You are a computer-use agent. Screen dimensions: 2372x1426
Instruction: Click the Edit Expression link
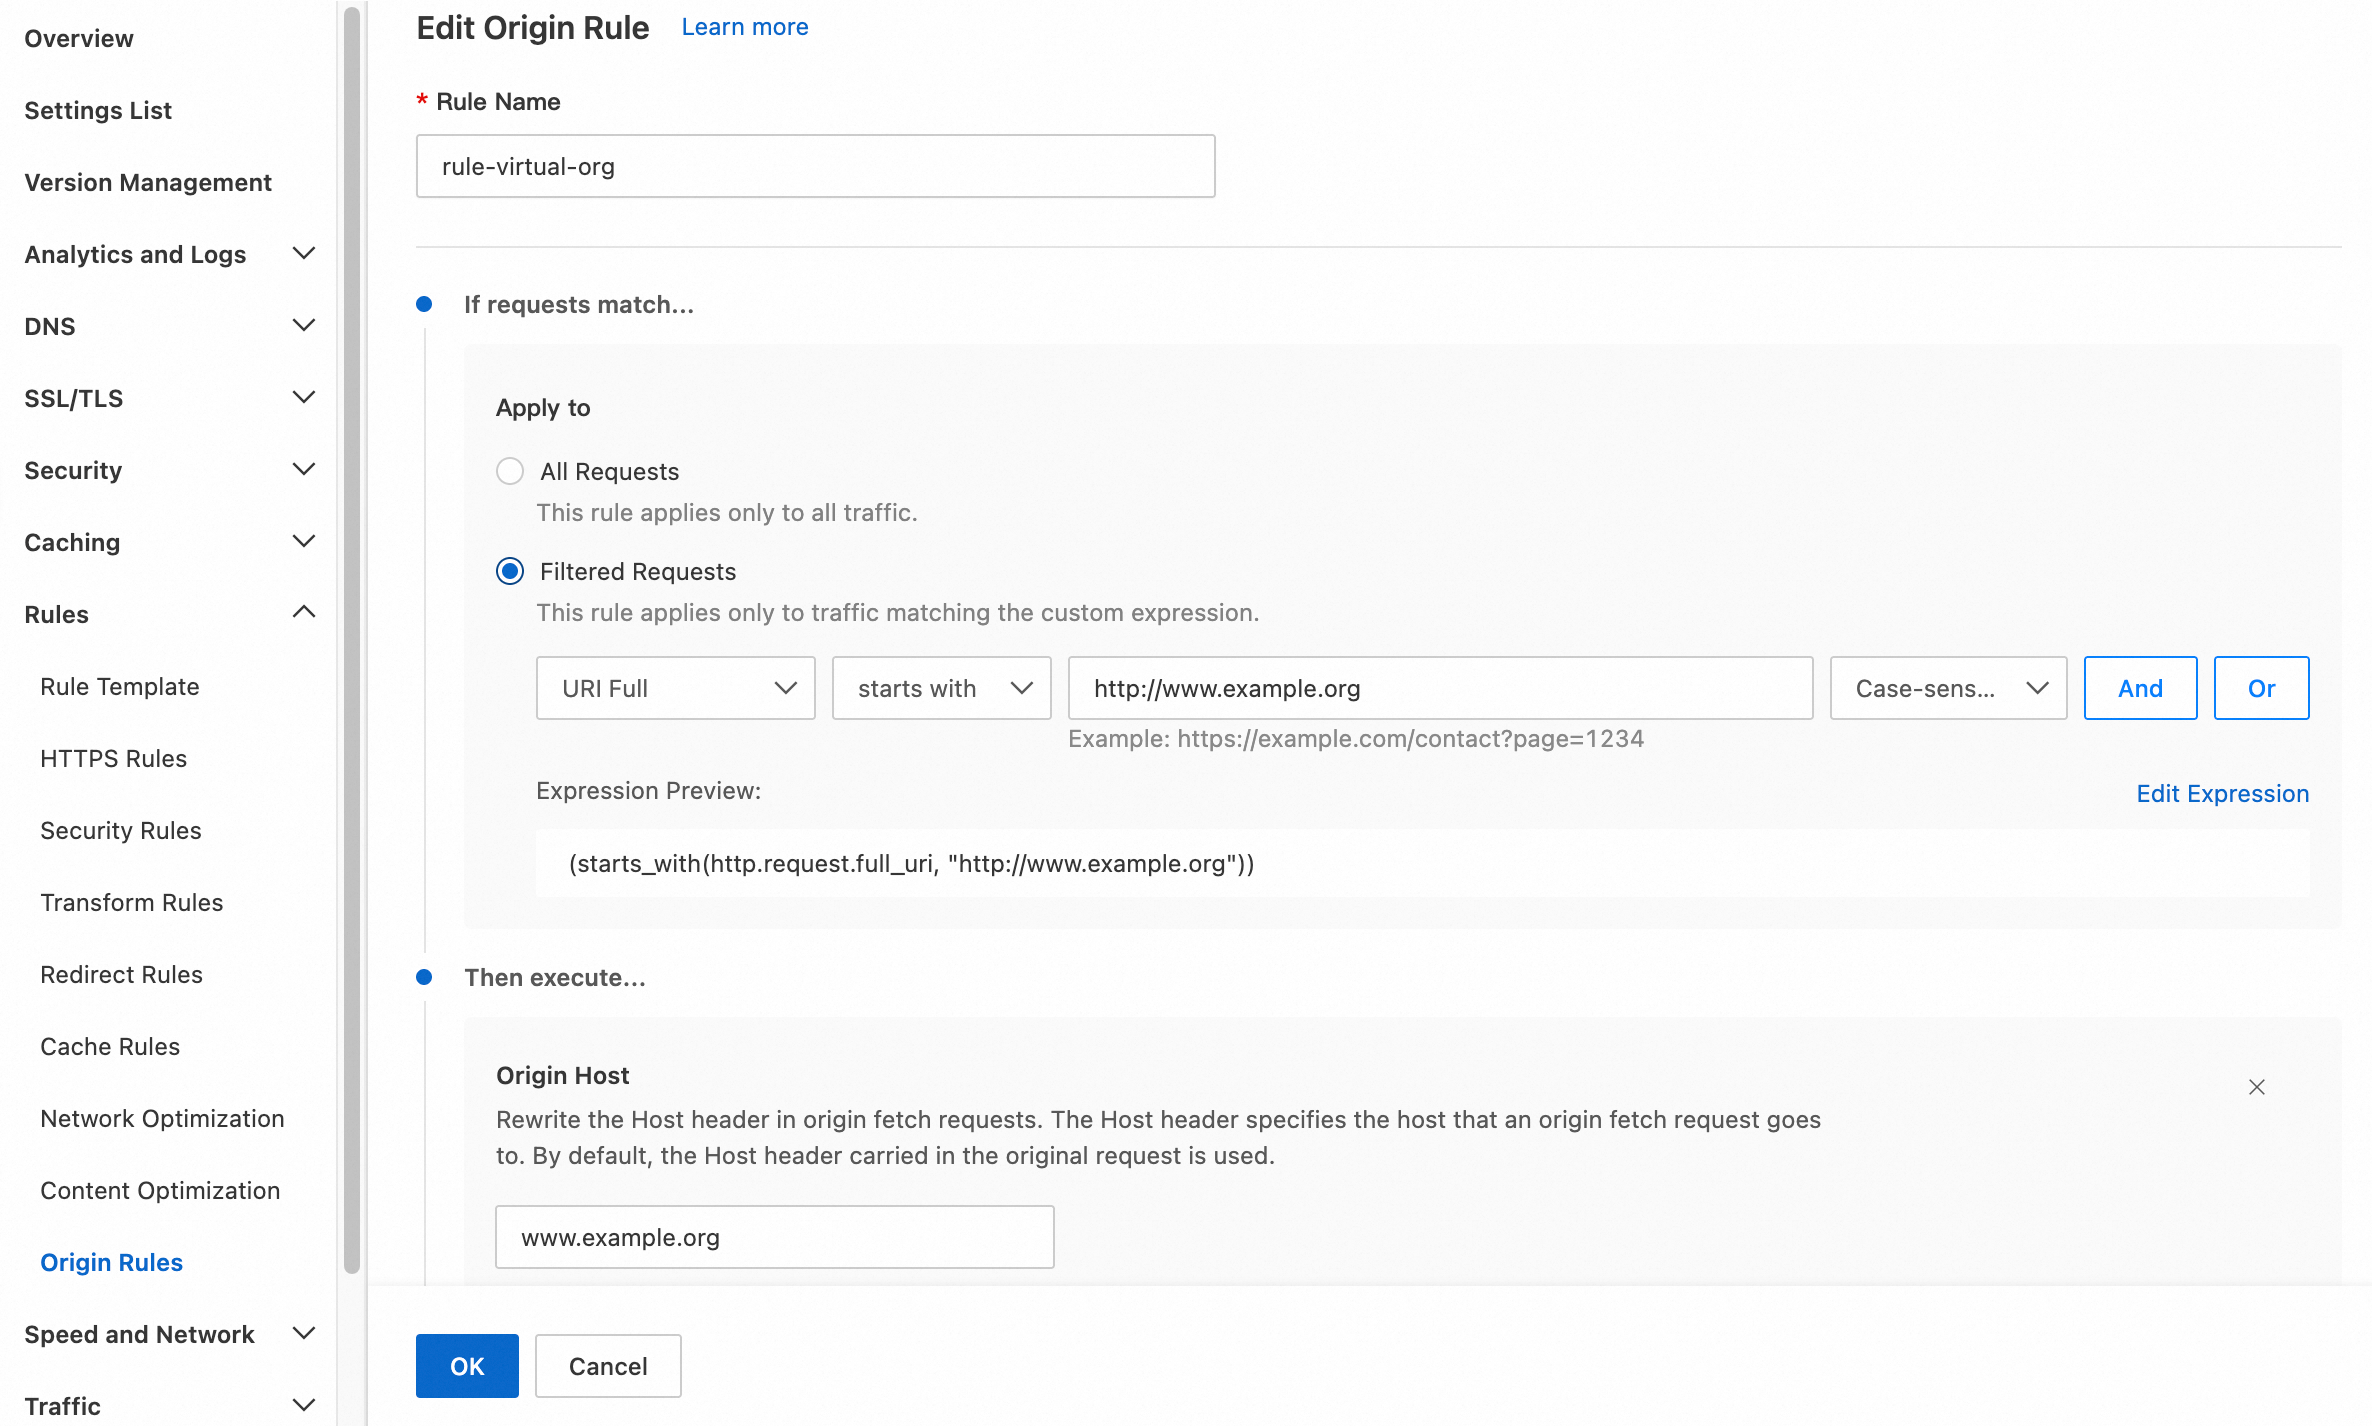pos(2222,794)
